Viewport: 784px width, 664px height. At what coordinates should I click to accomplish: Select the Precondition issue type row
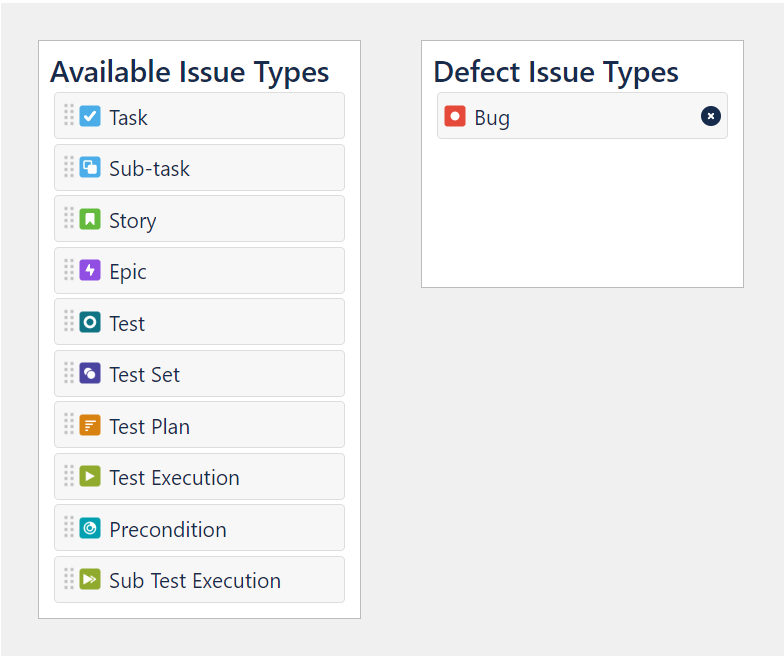point(200,528)
